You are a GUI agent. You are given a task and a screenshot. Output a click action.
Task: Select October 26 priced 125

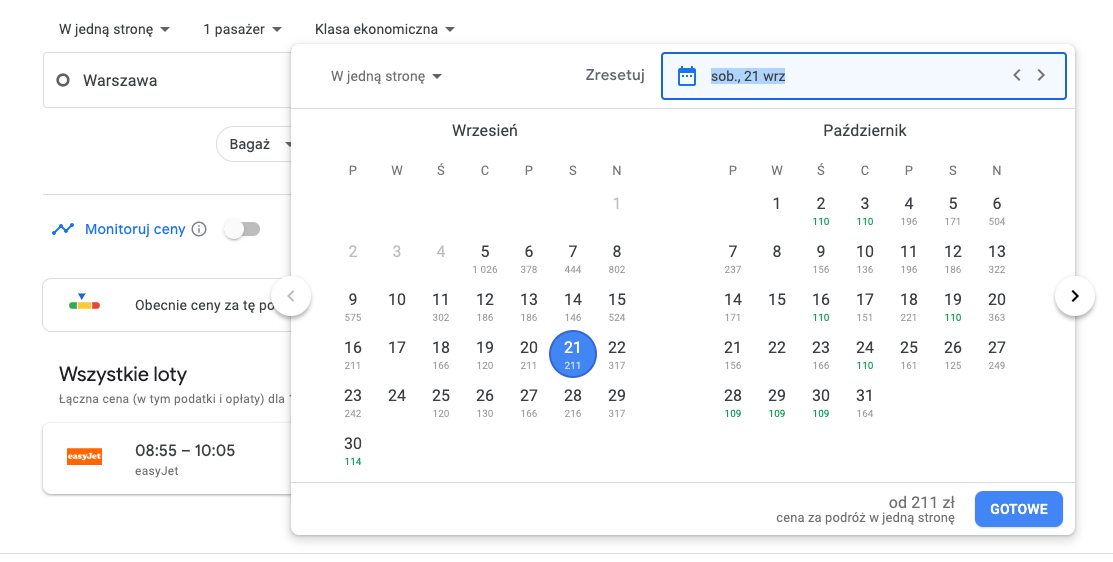point(953,355)
